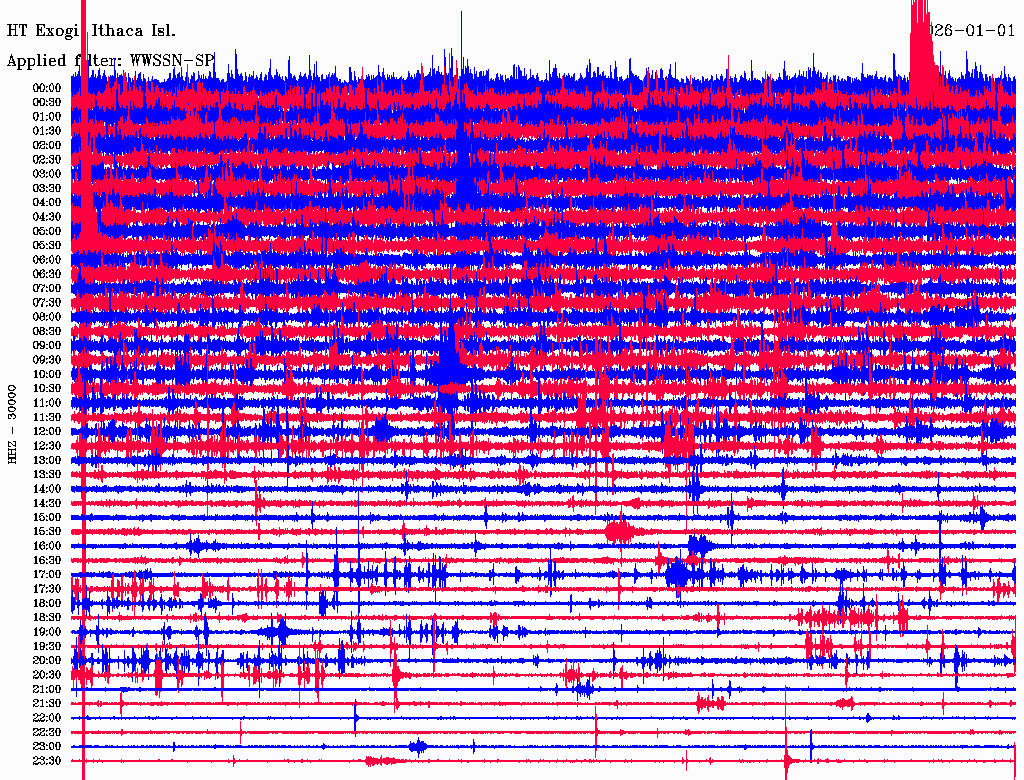Image resolution: width=1024 pixels, height=780 pixels.
Task: Click the 12:00 row label
Action: (47, 431)
